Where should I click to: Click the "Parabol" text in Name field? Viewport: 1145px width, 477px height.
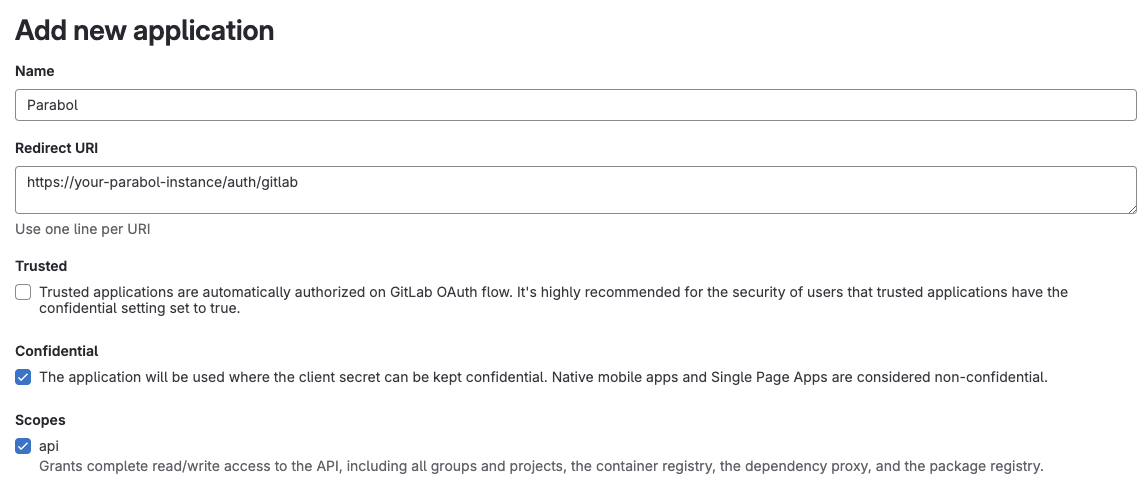(52, 105)
